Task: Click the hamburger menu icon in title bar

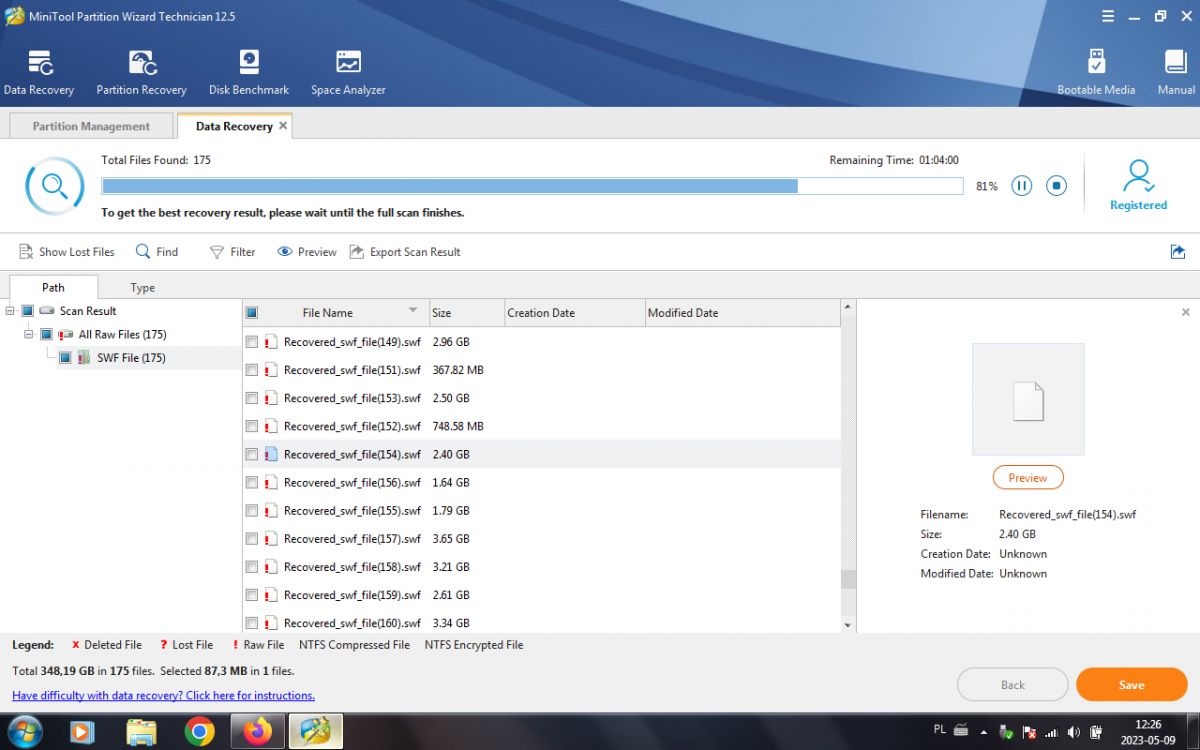Action: click(x=1108, y=16)
